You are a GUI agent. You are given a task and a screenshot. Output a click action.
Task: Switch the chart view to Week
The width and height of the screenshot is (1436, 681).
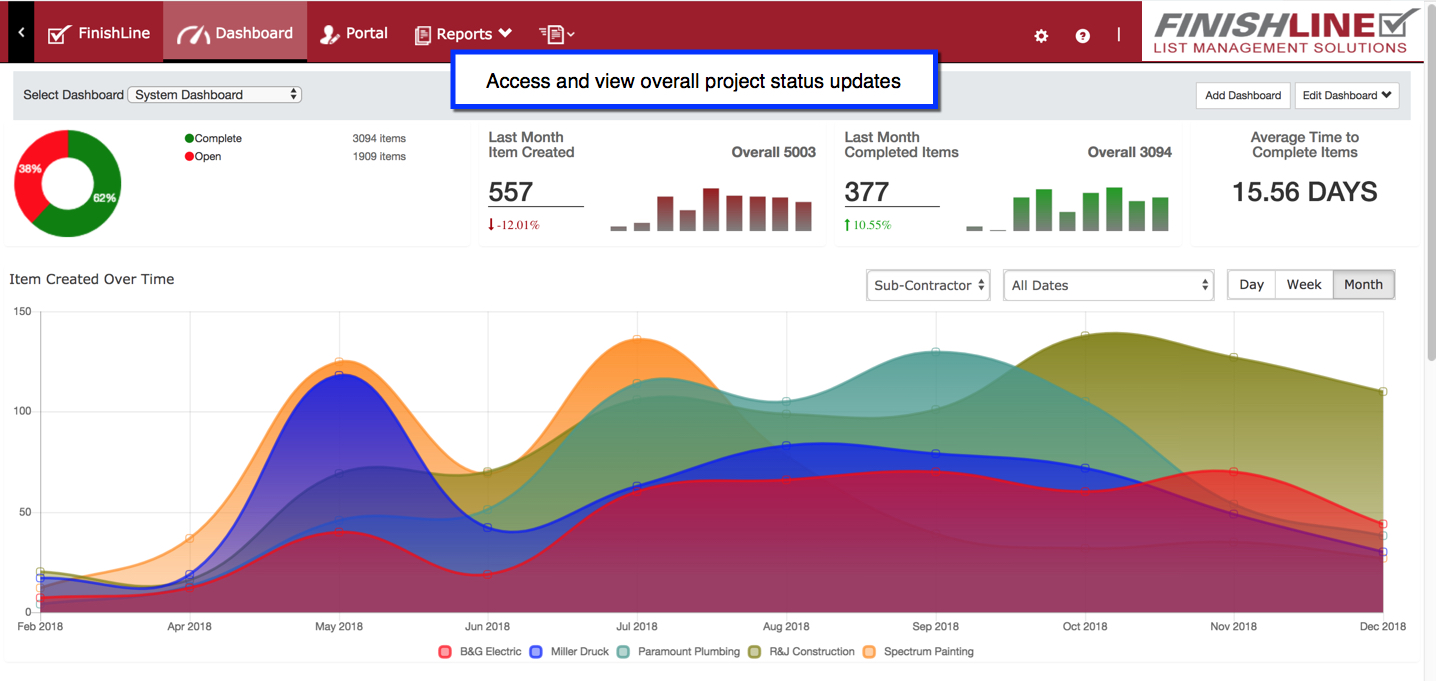pos(1304,284)
